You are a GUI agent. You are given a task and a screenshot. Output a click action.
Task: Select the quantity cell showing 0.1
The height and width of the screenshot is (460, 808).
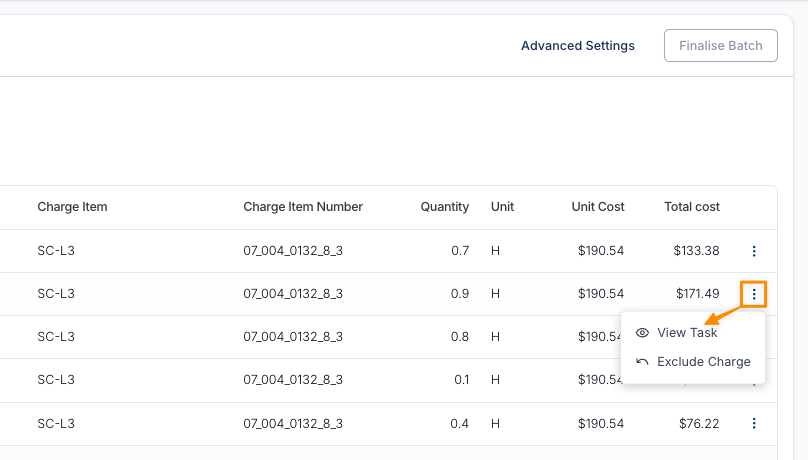click(x=460, y=380)
